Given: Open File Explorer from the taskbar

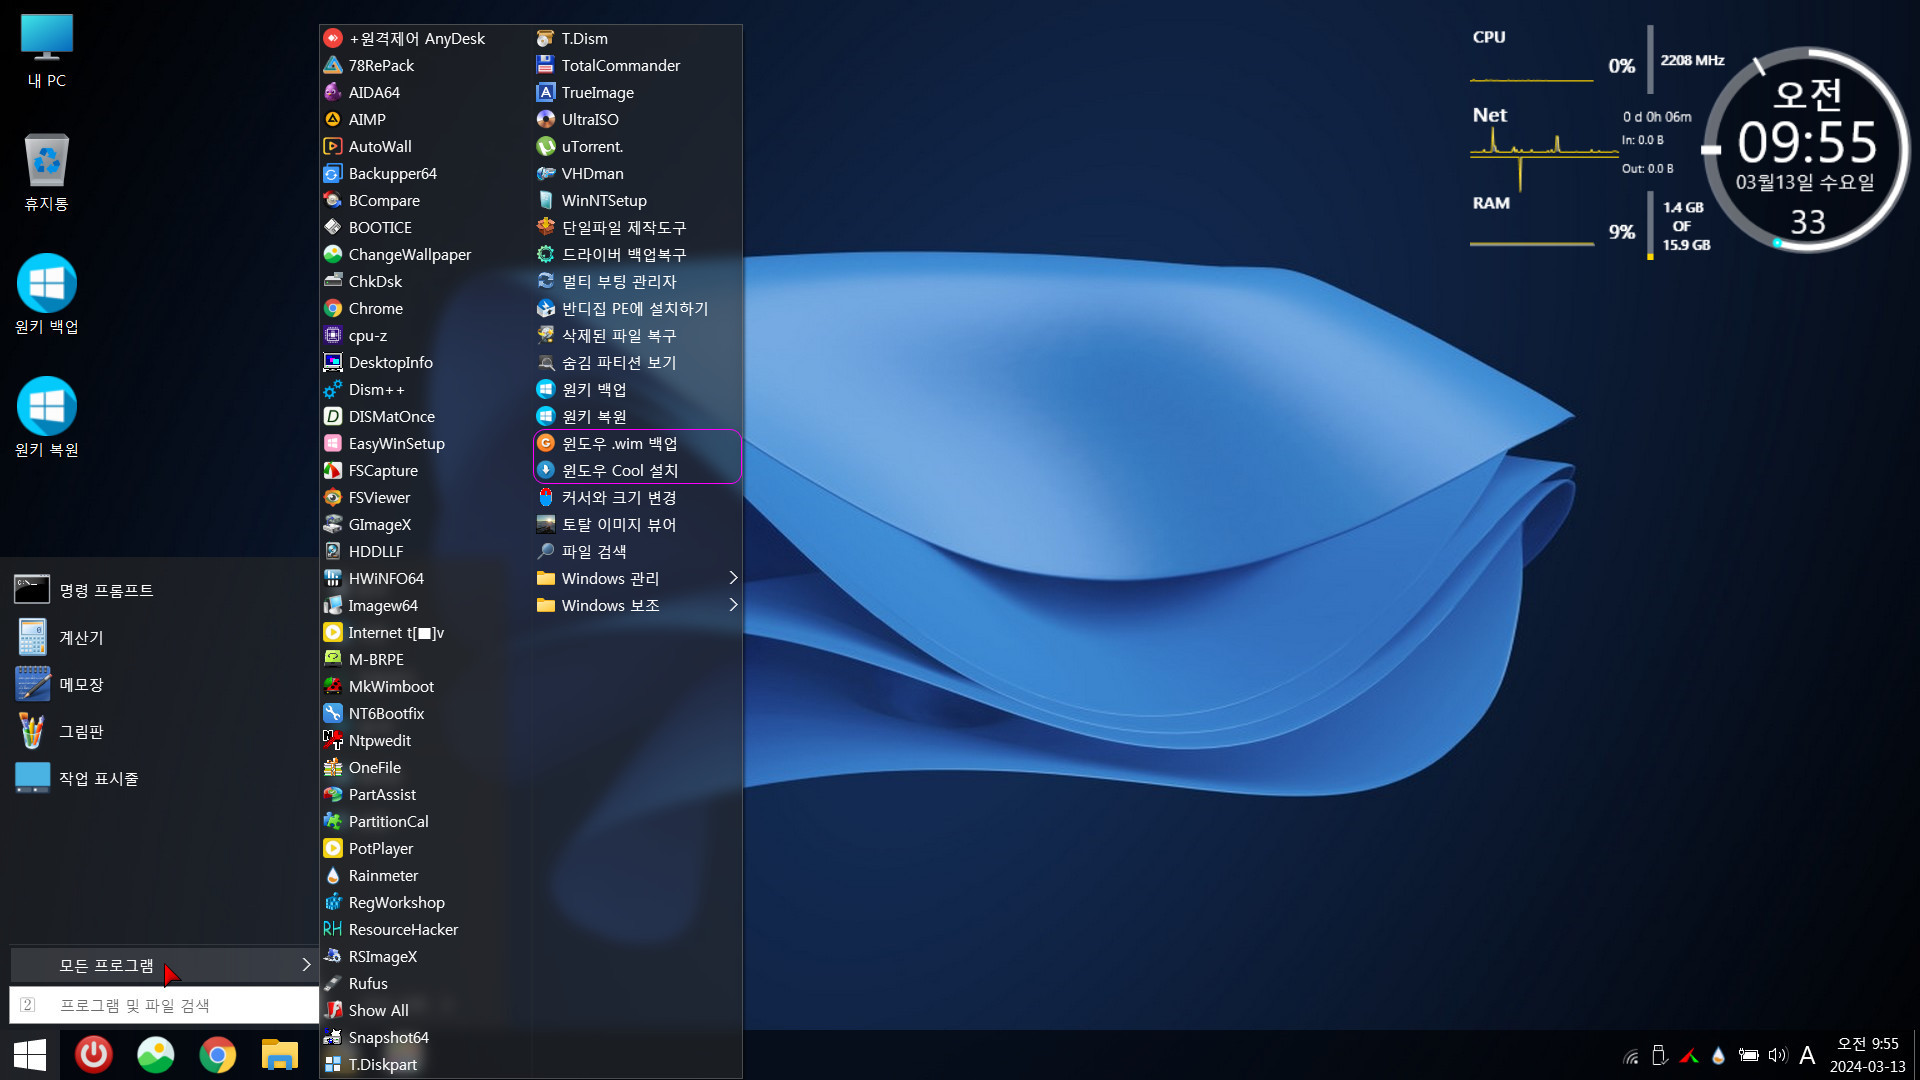Looking at the screenshot, I should point(280,1055).
